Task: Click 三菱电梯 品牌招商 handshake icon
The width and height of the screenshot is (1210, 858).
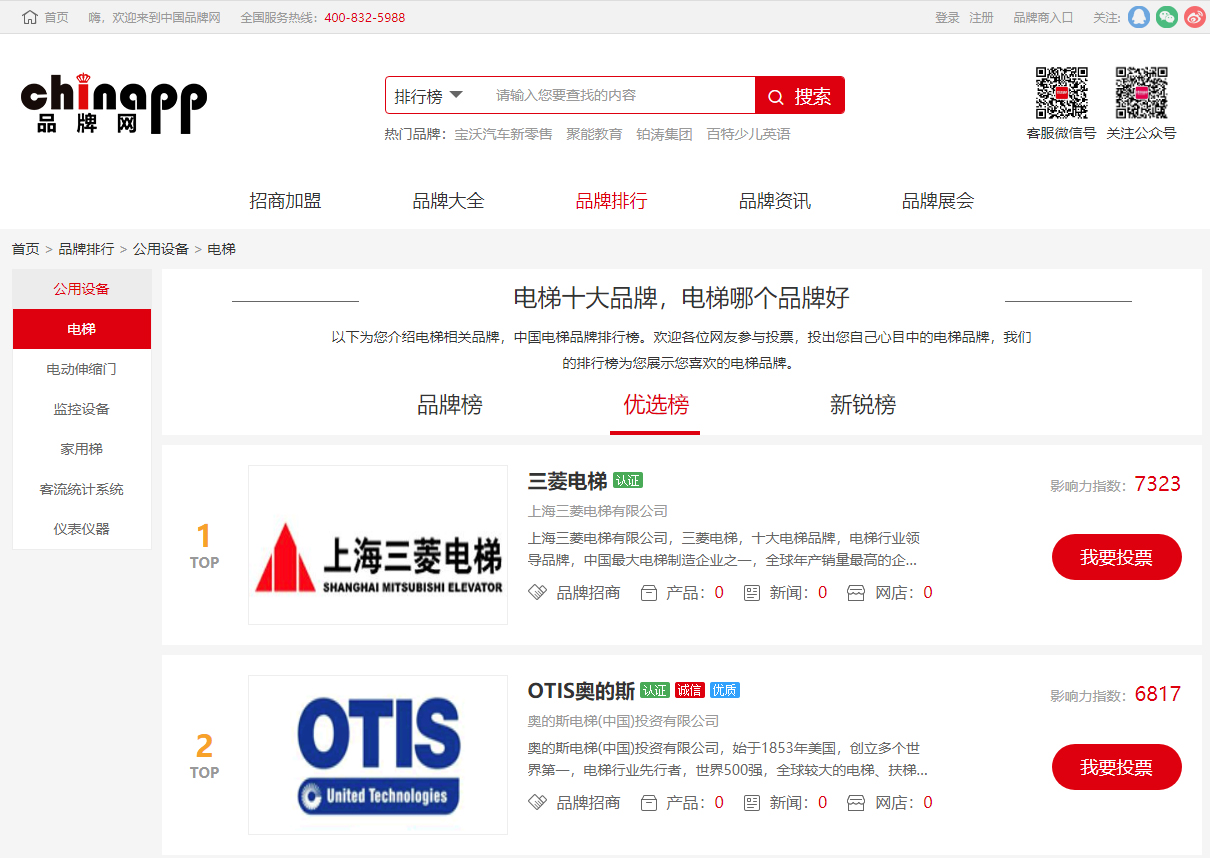Action: (x=537, y=593)
